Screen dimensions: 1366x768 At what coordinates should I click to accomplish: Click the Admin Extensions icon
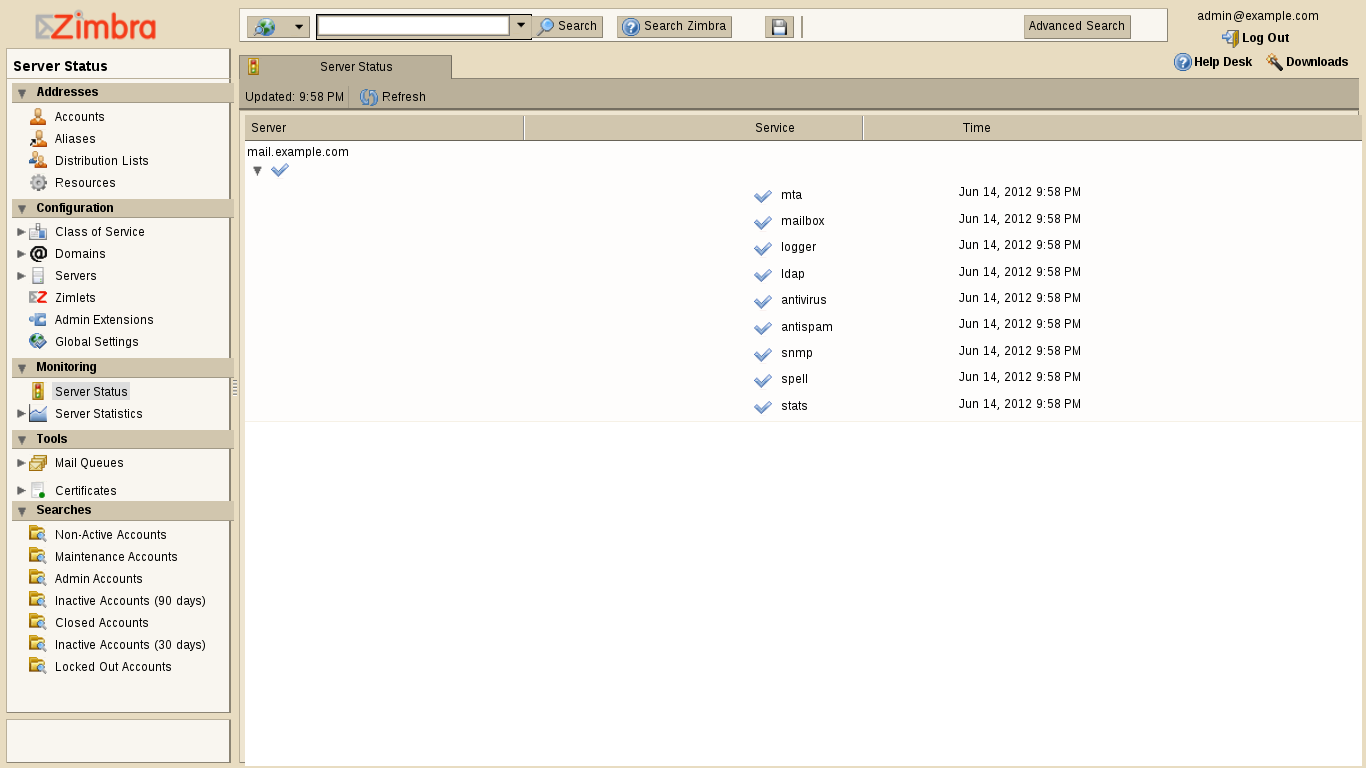pos(38,320)
